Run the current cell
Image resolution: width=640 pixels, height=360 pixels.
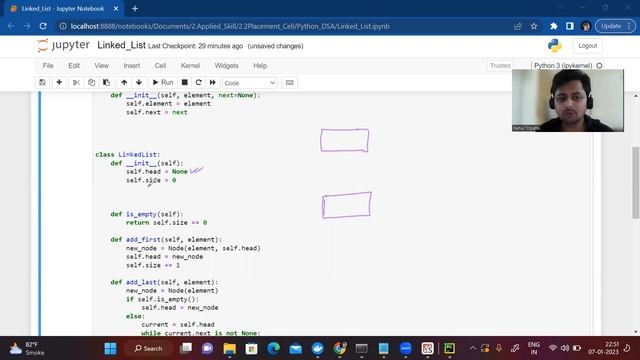163,82
